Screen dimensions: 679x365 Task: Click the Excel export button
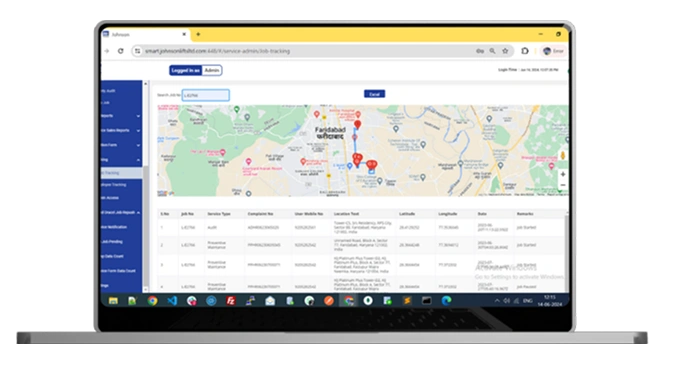375,94
